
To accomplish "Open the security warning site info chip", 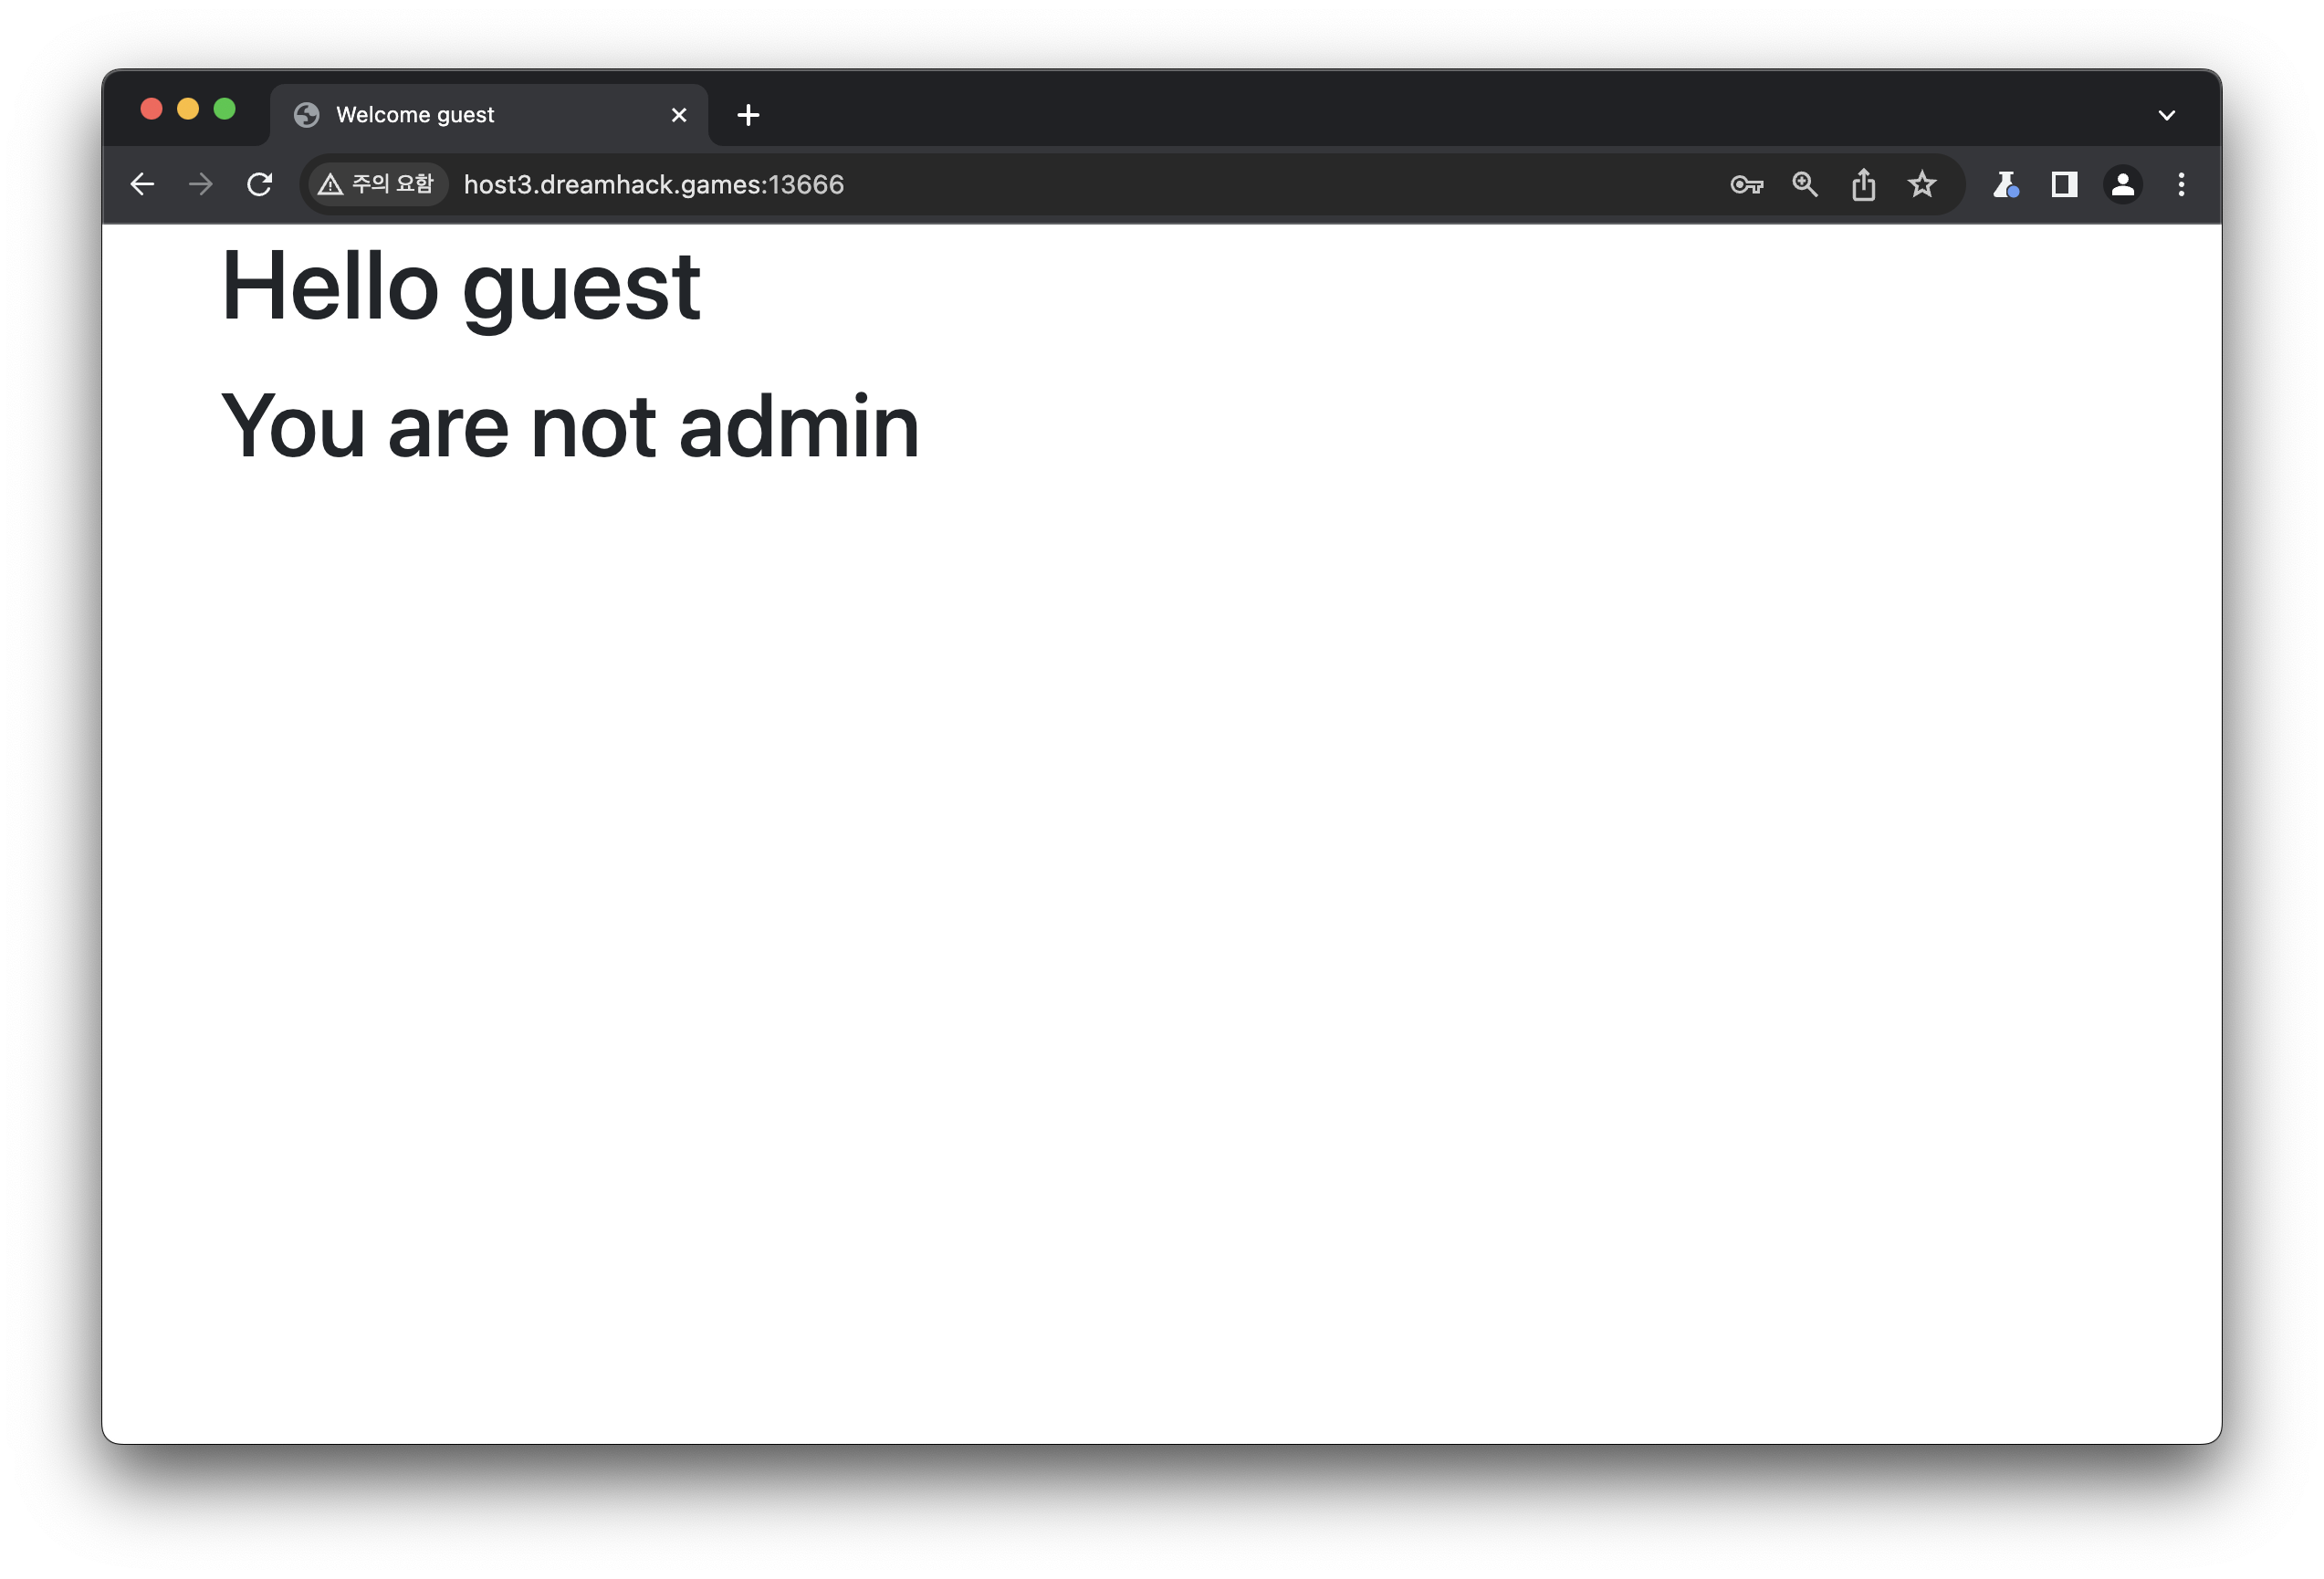I will (377, 184).
